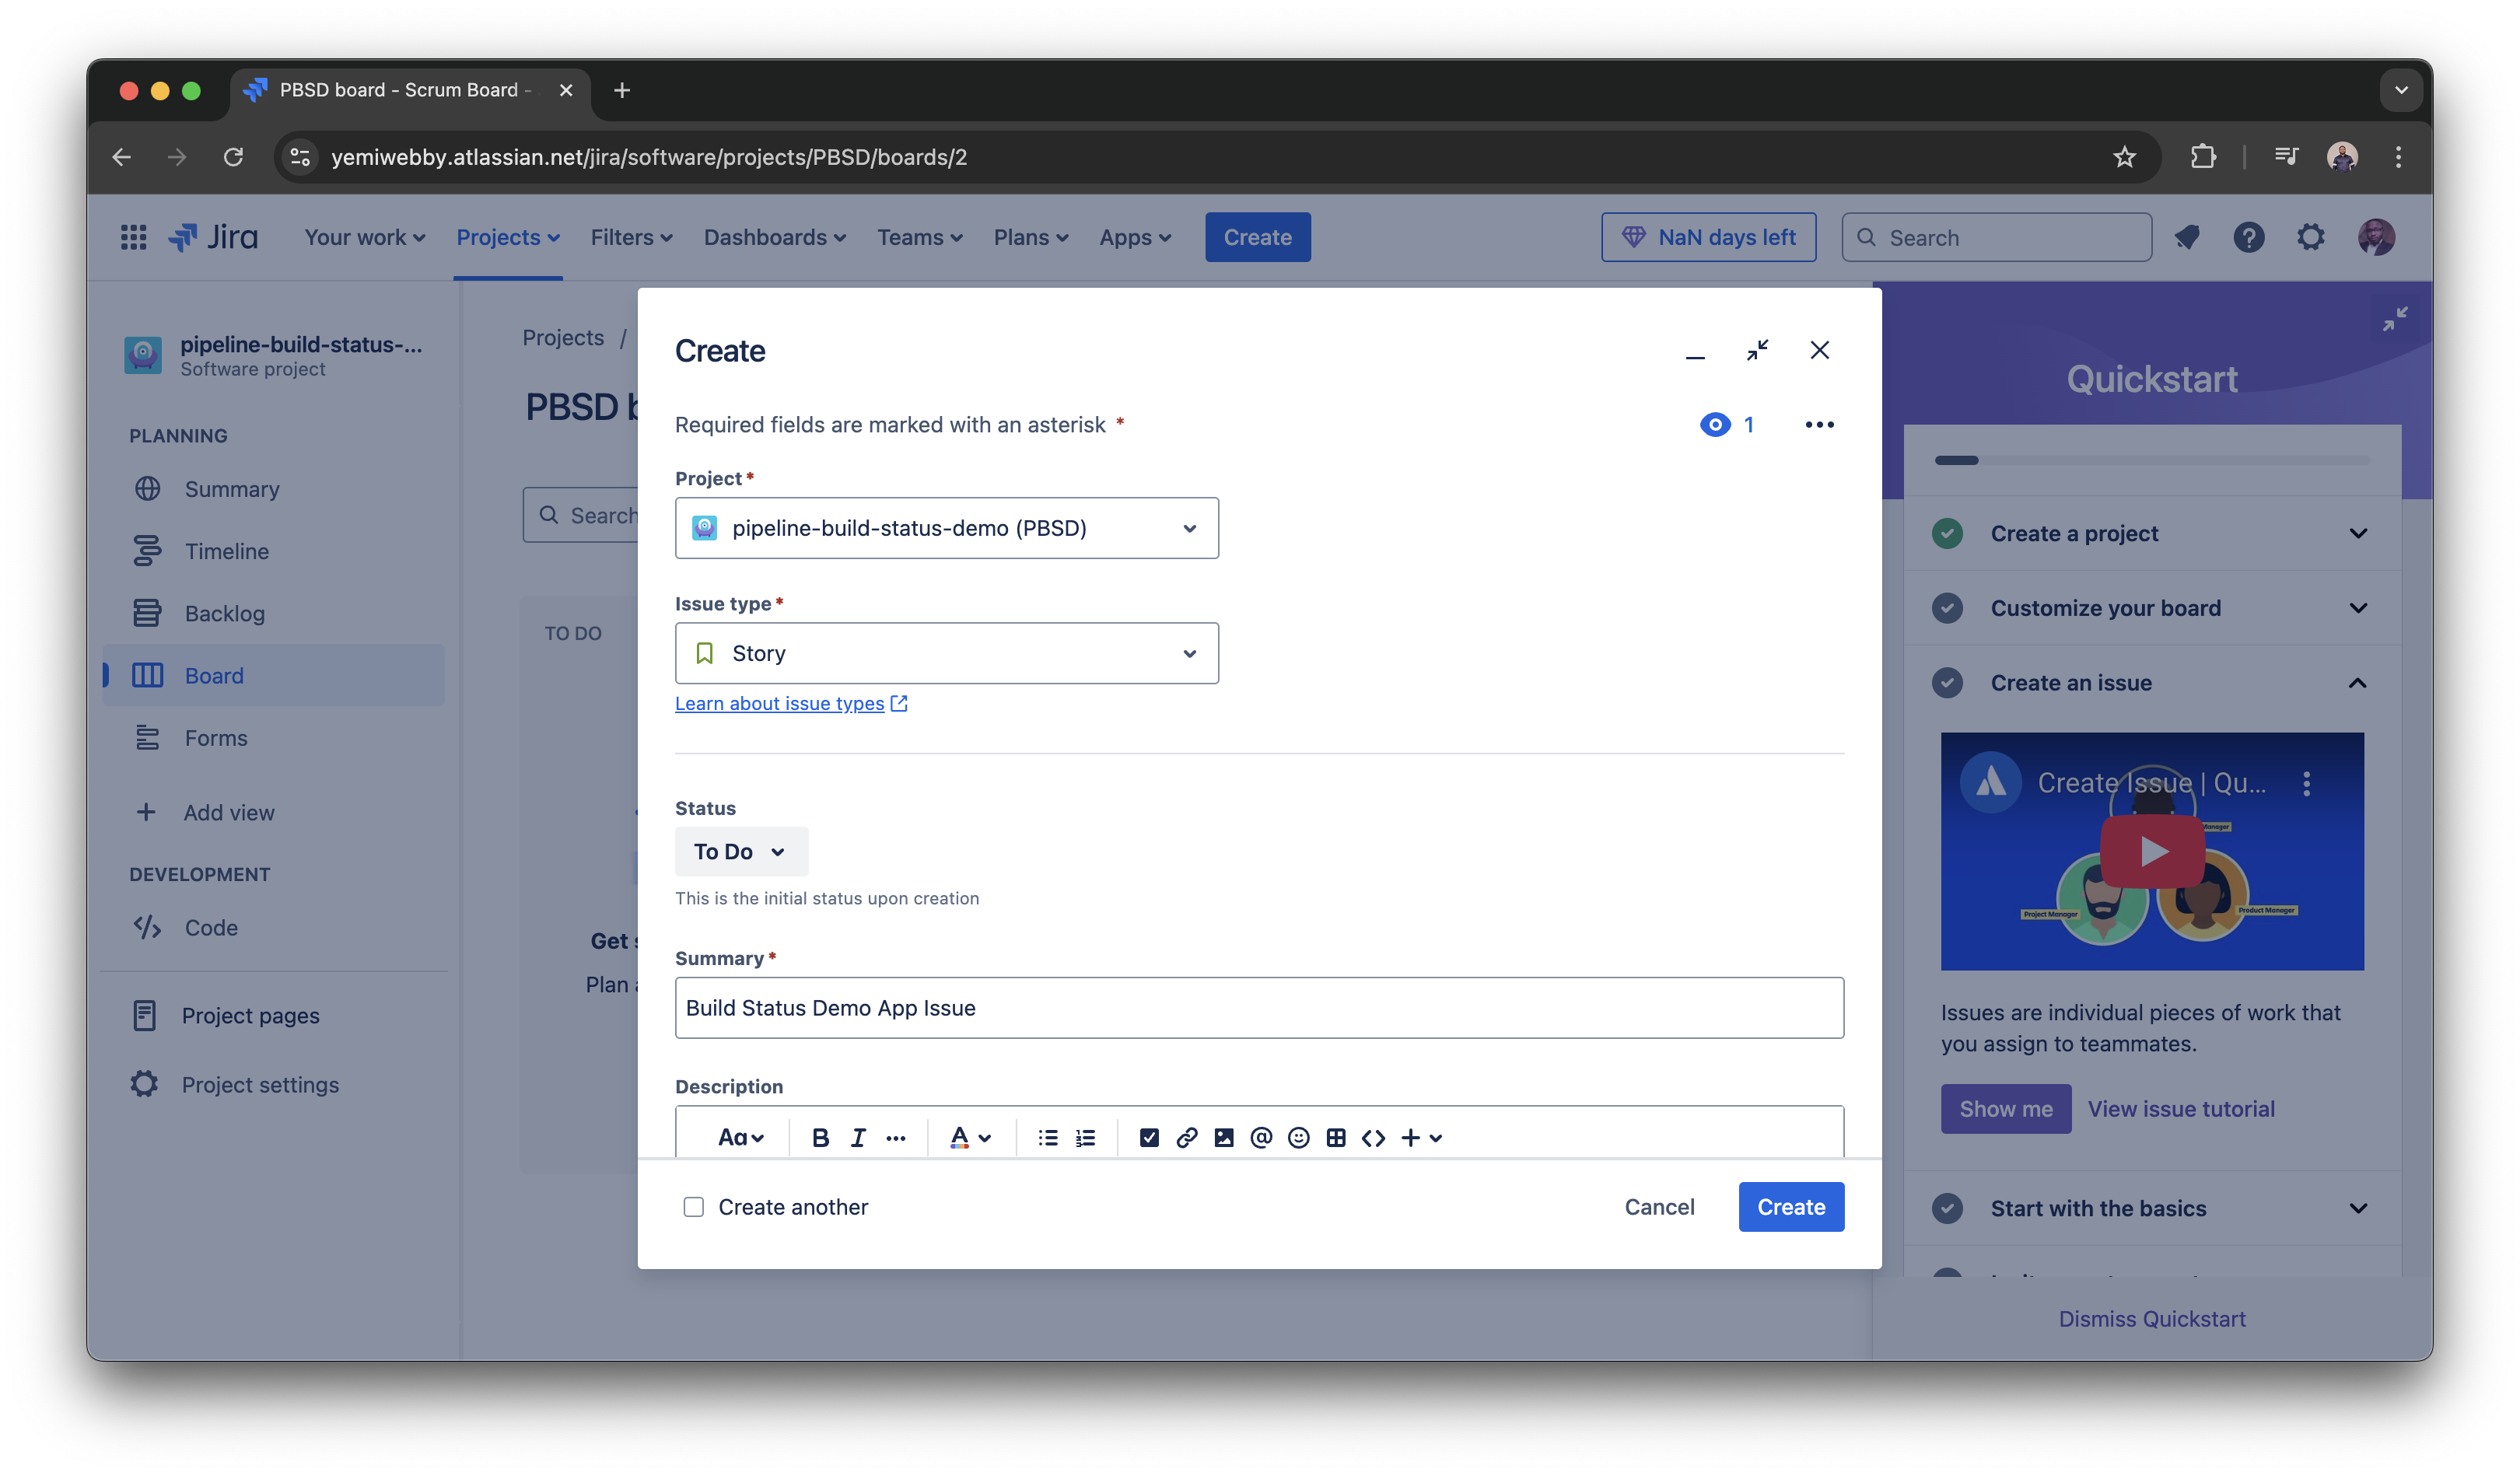The height and width of the screenshot is (1476, 2520).
Task: Insert a code snippet in the description
Action: (x=1373, y=1137)
